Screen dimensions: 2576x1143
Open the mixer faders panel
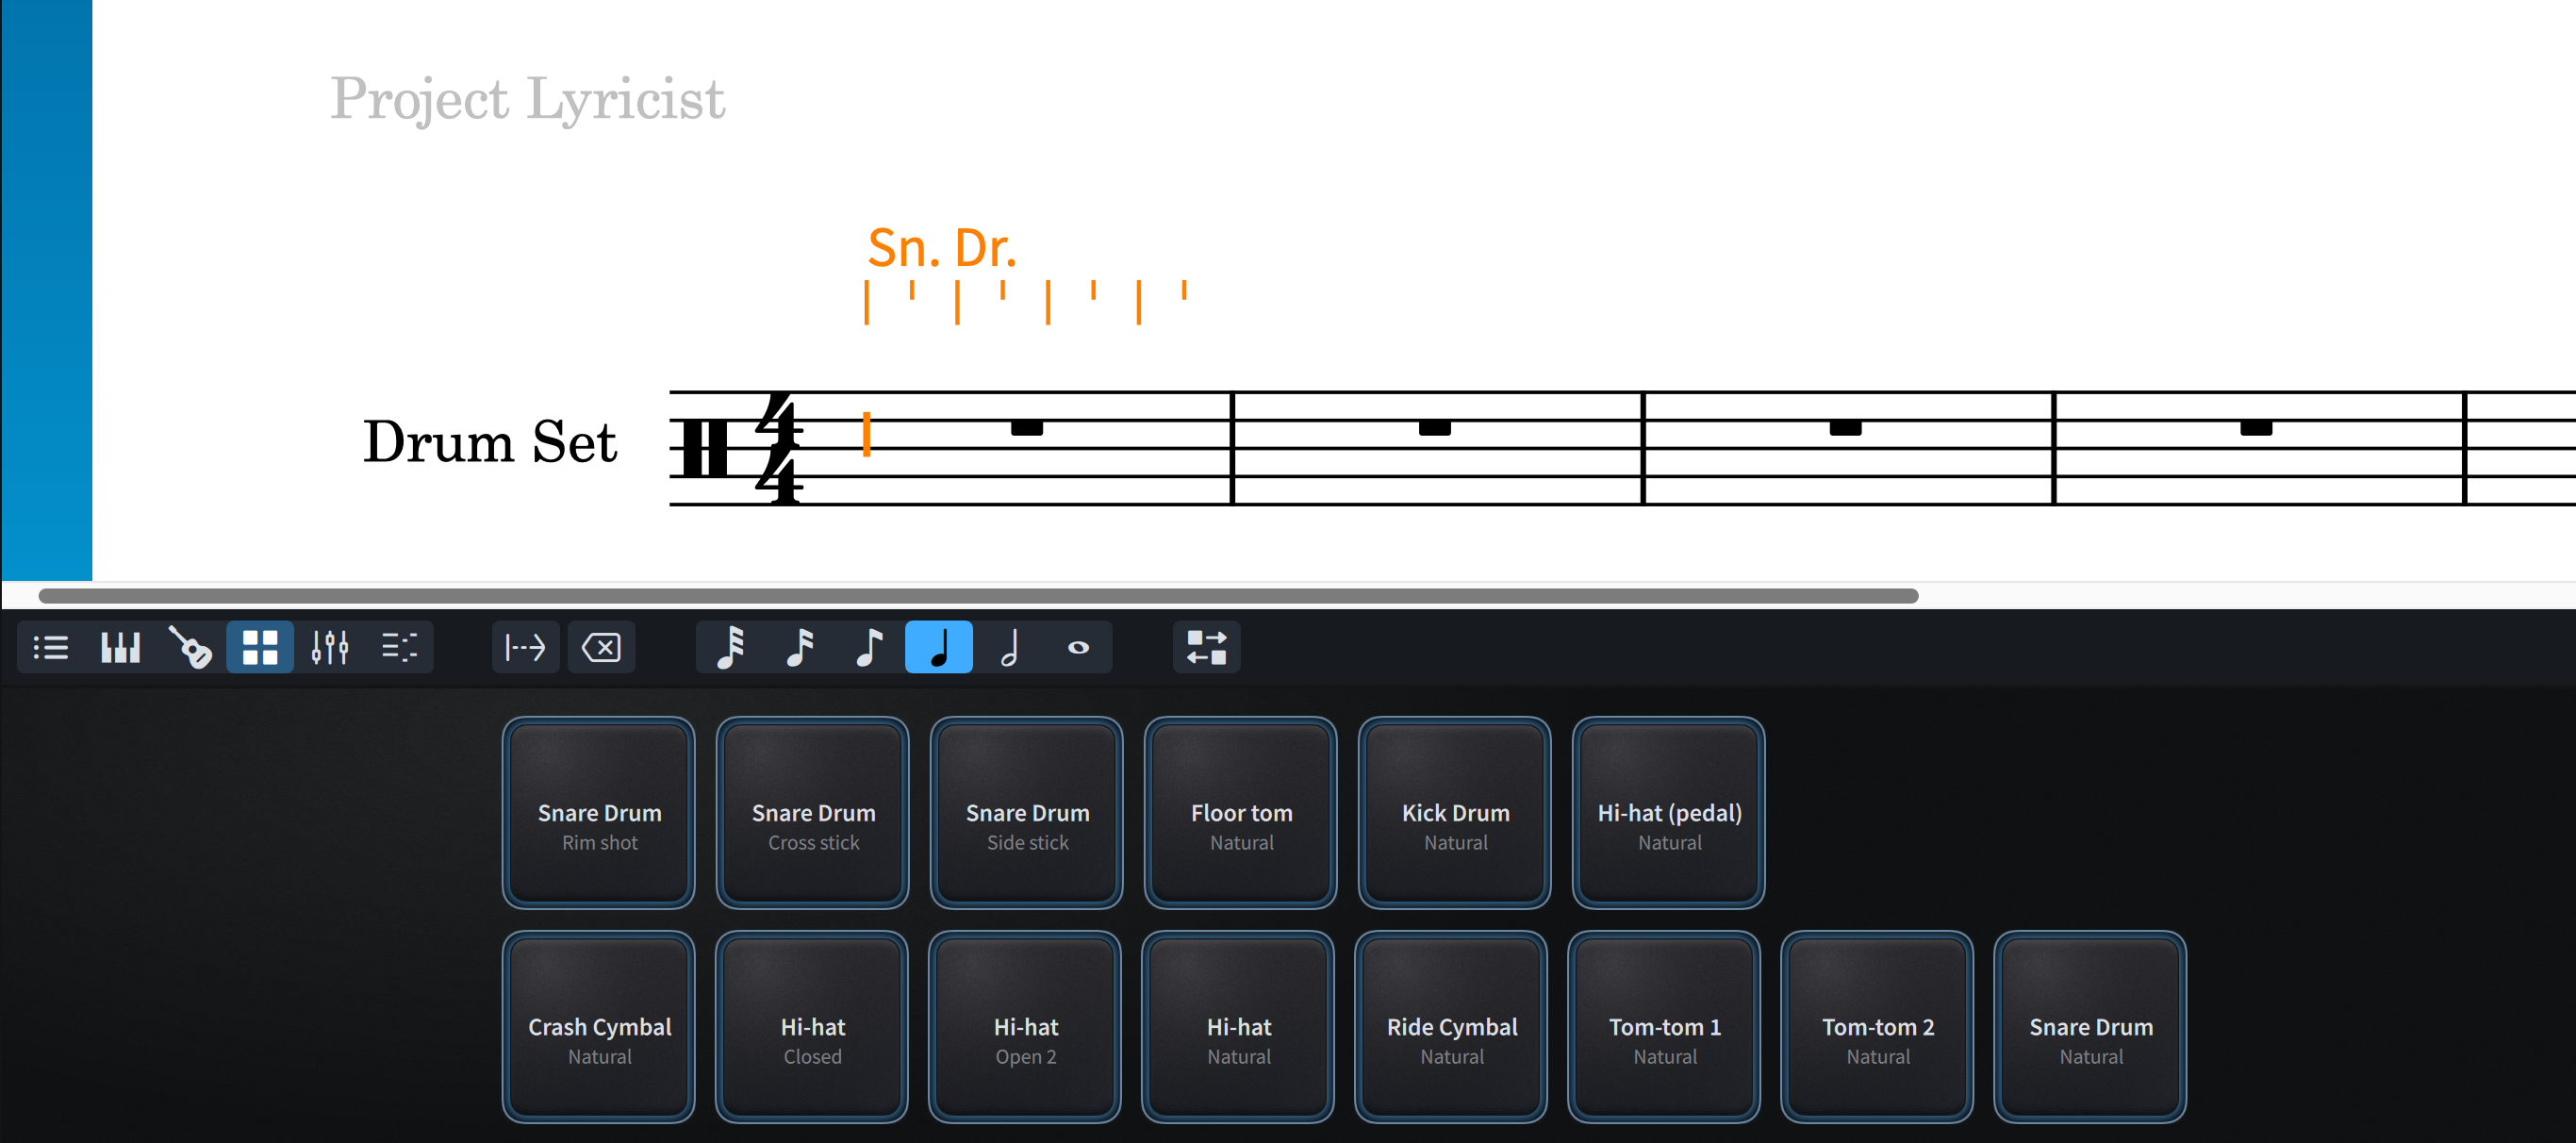[x=329, y=647]
